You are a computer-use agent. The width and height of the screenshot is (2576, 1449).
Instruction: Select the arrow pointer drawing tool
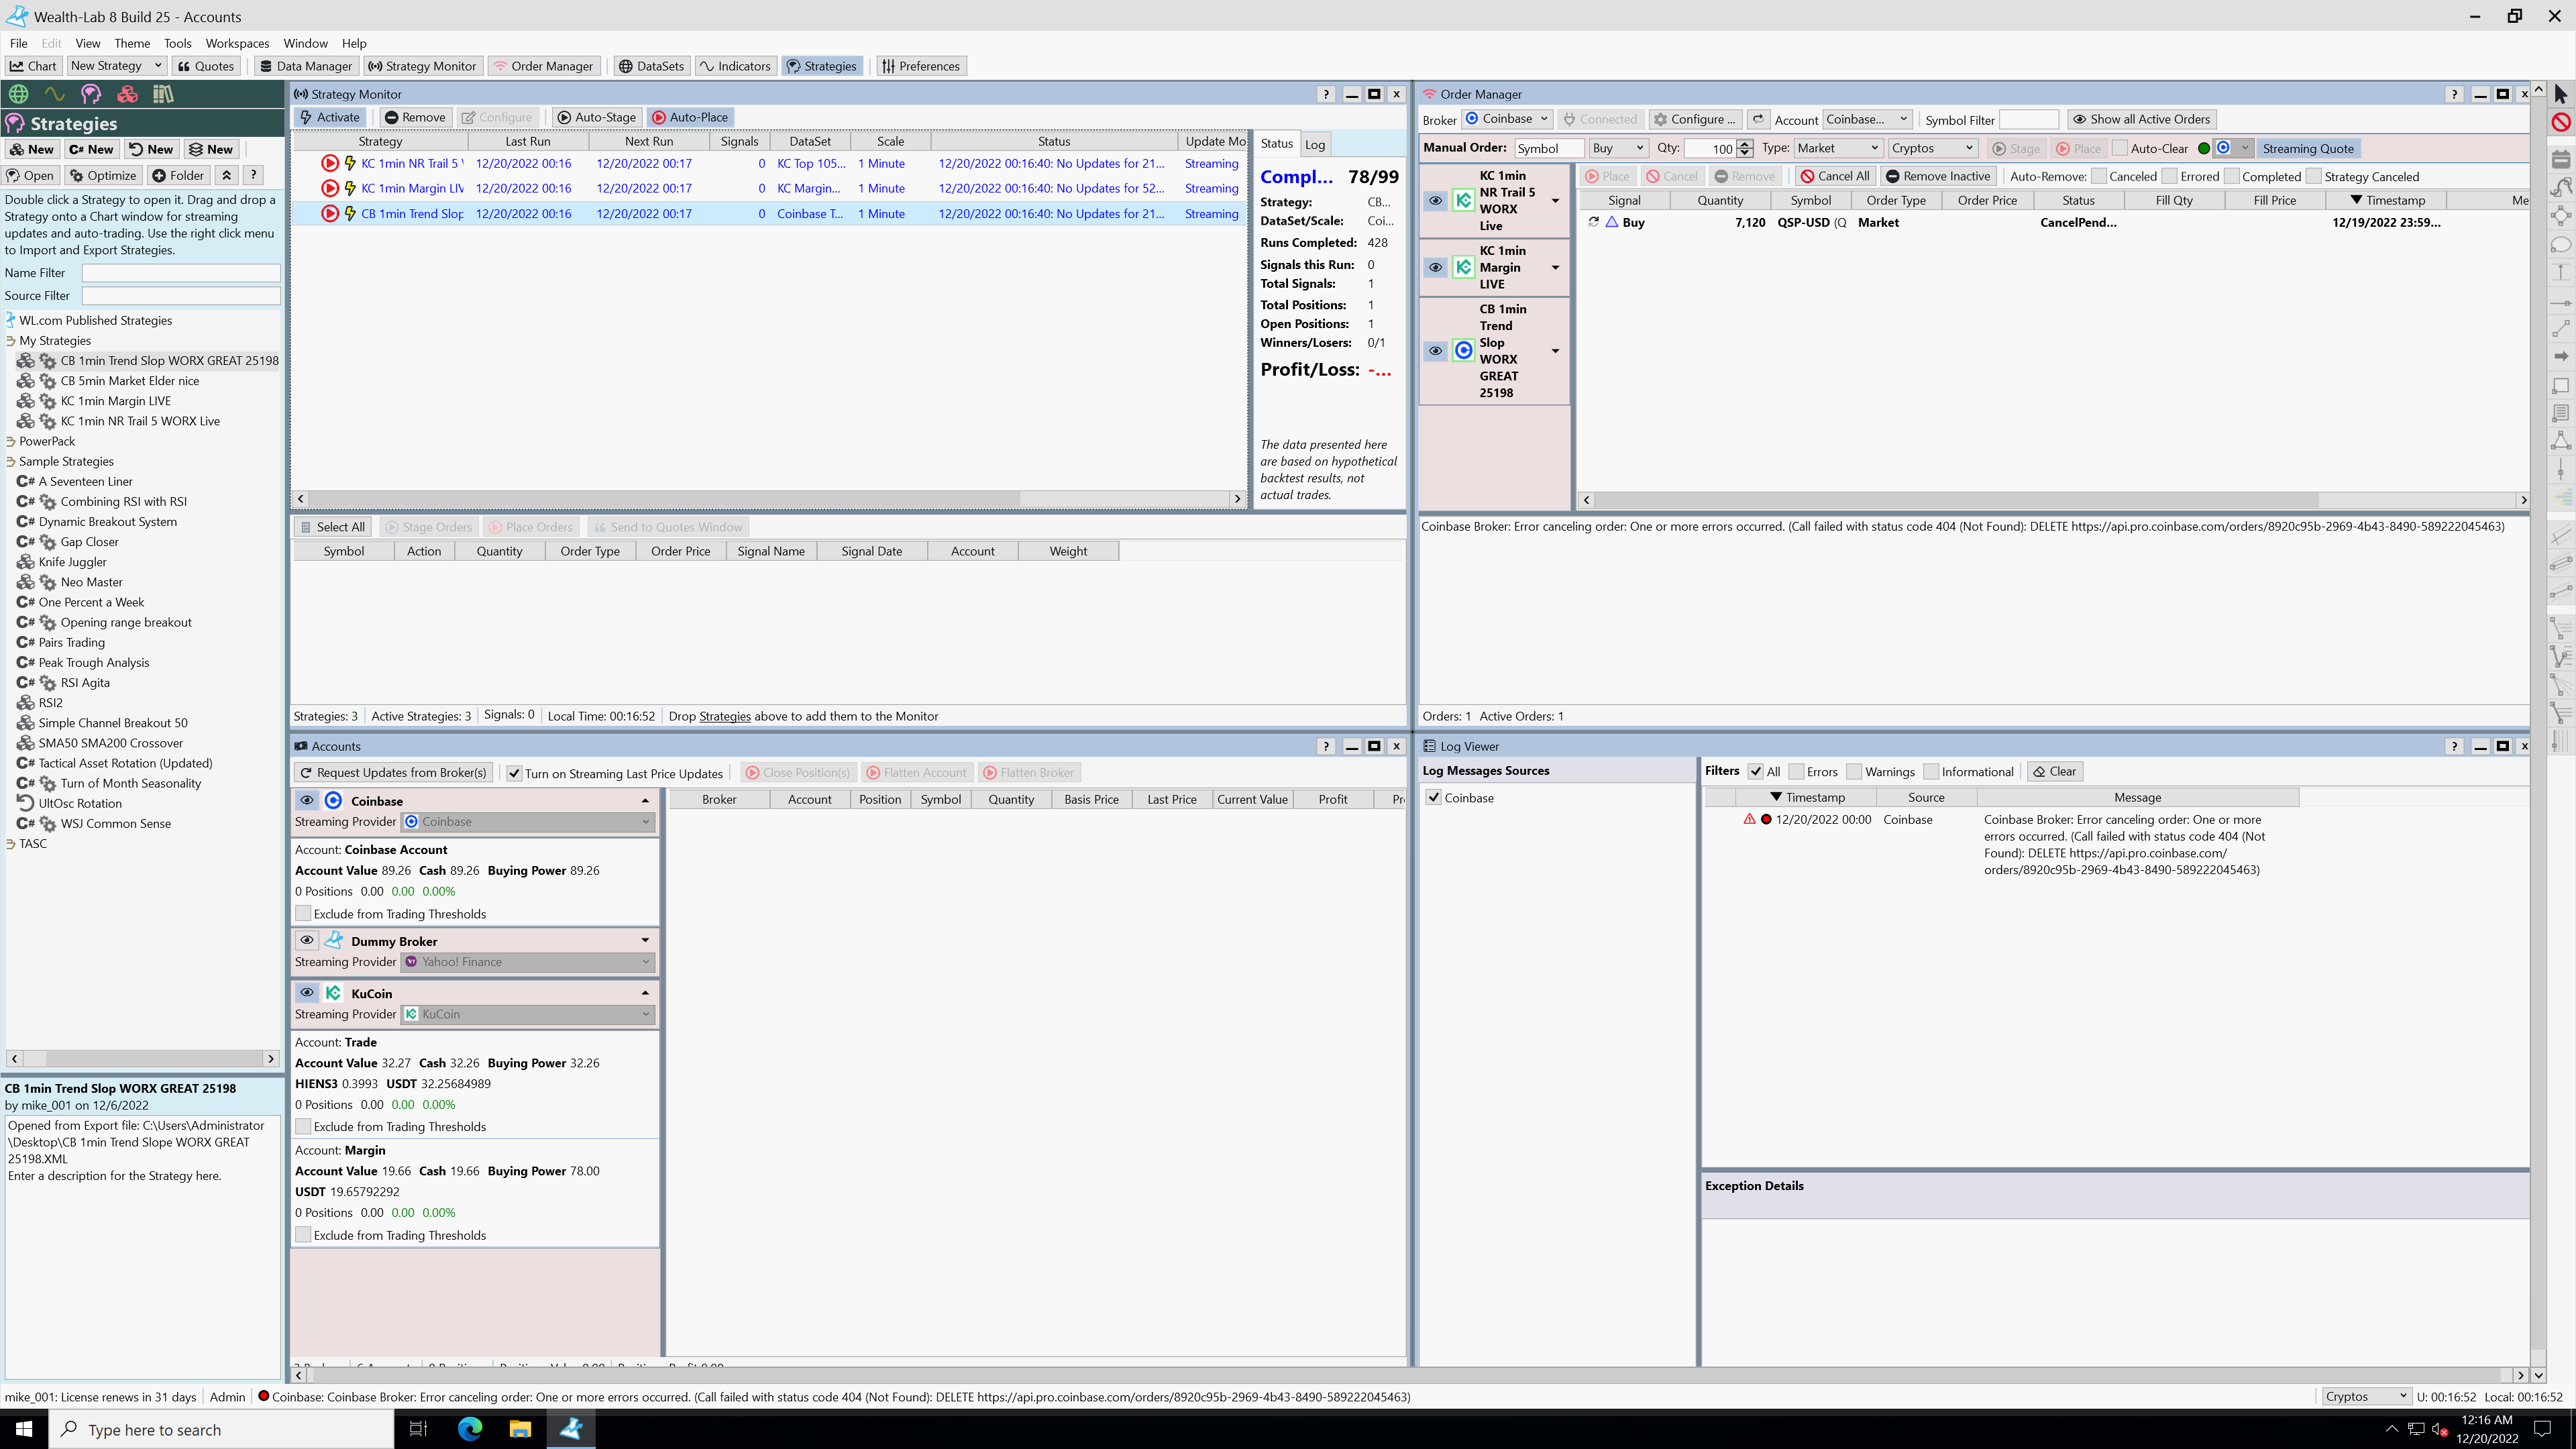pos(2560,94)
